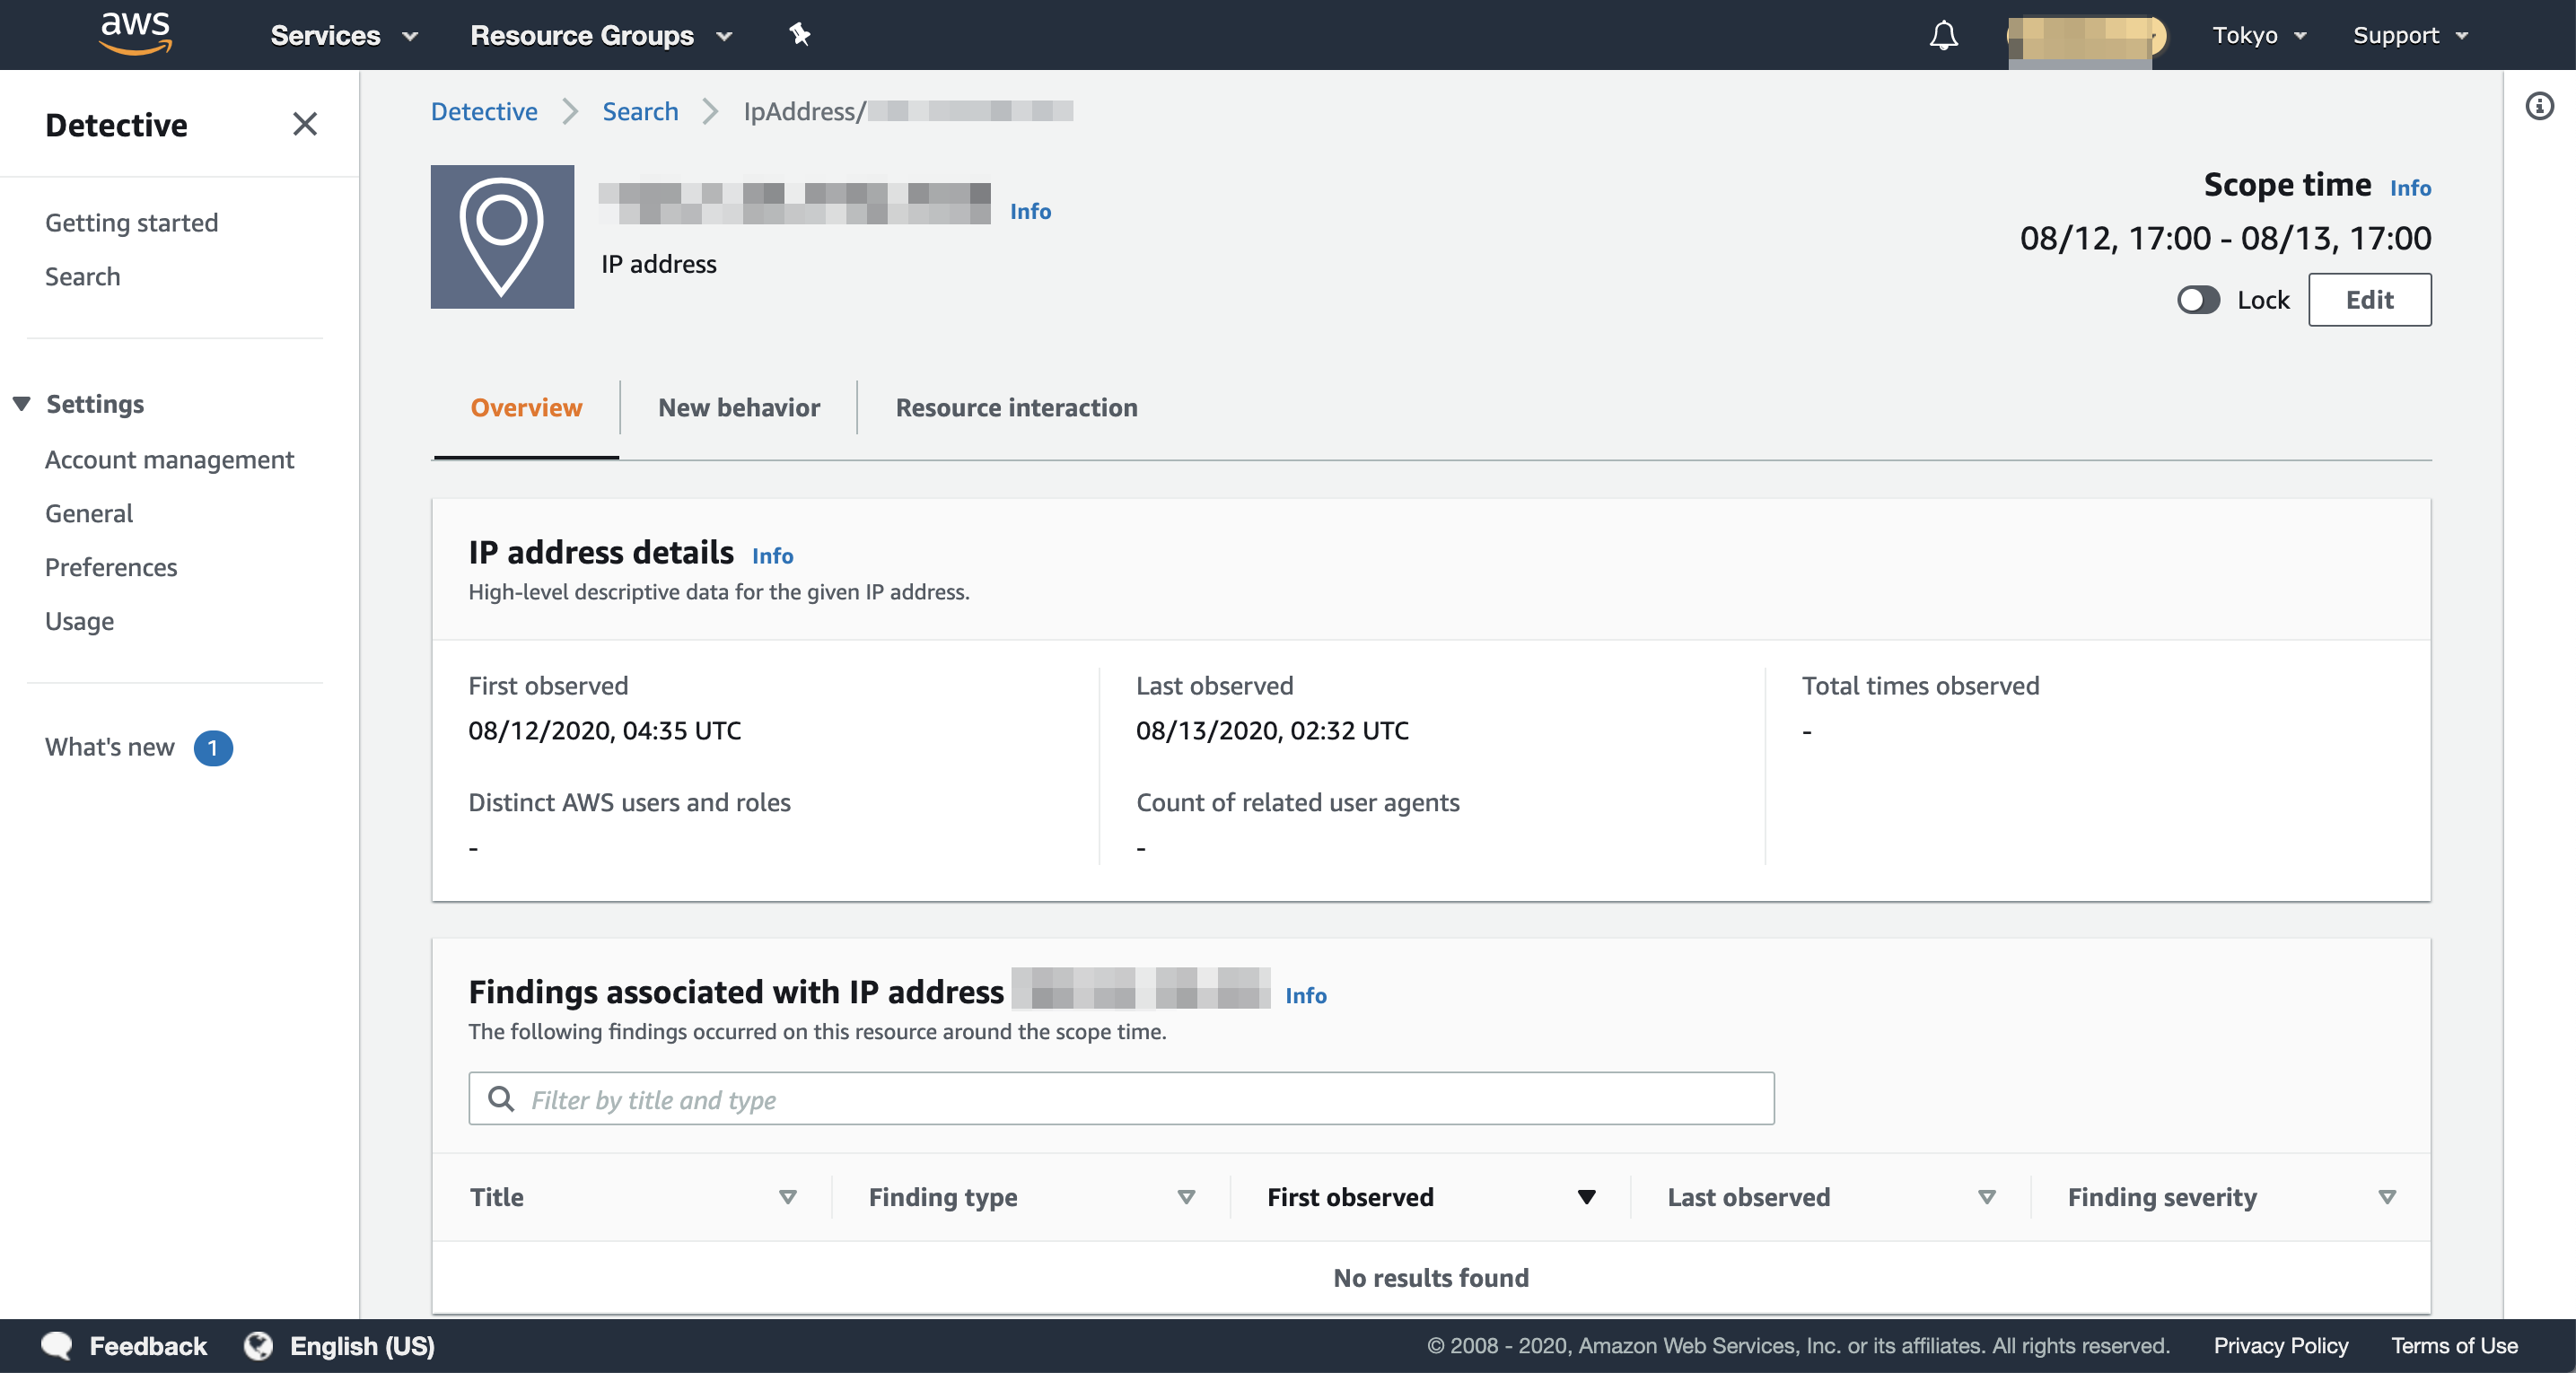Open the info panel circle icon
2576x1373 pixels.
click(x=2539, y=106)
